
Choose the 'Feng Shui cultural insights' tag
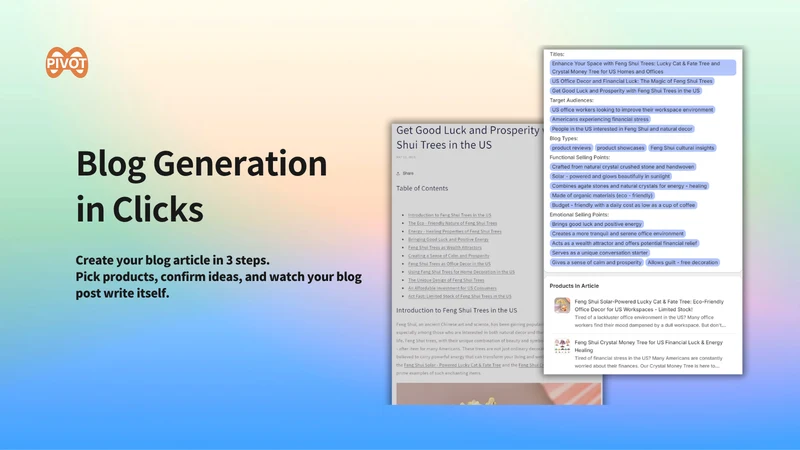point(682,148)
